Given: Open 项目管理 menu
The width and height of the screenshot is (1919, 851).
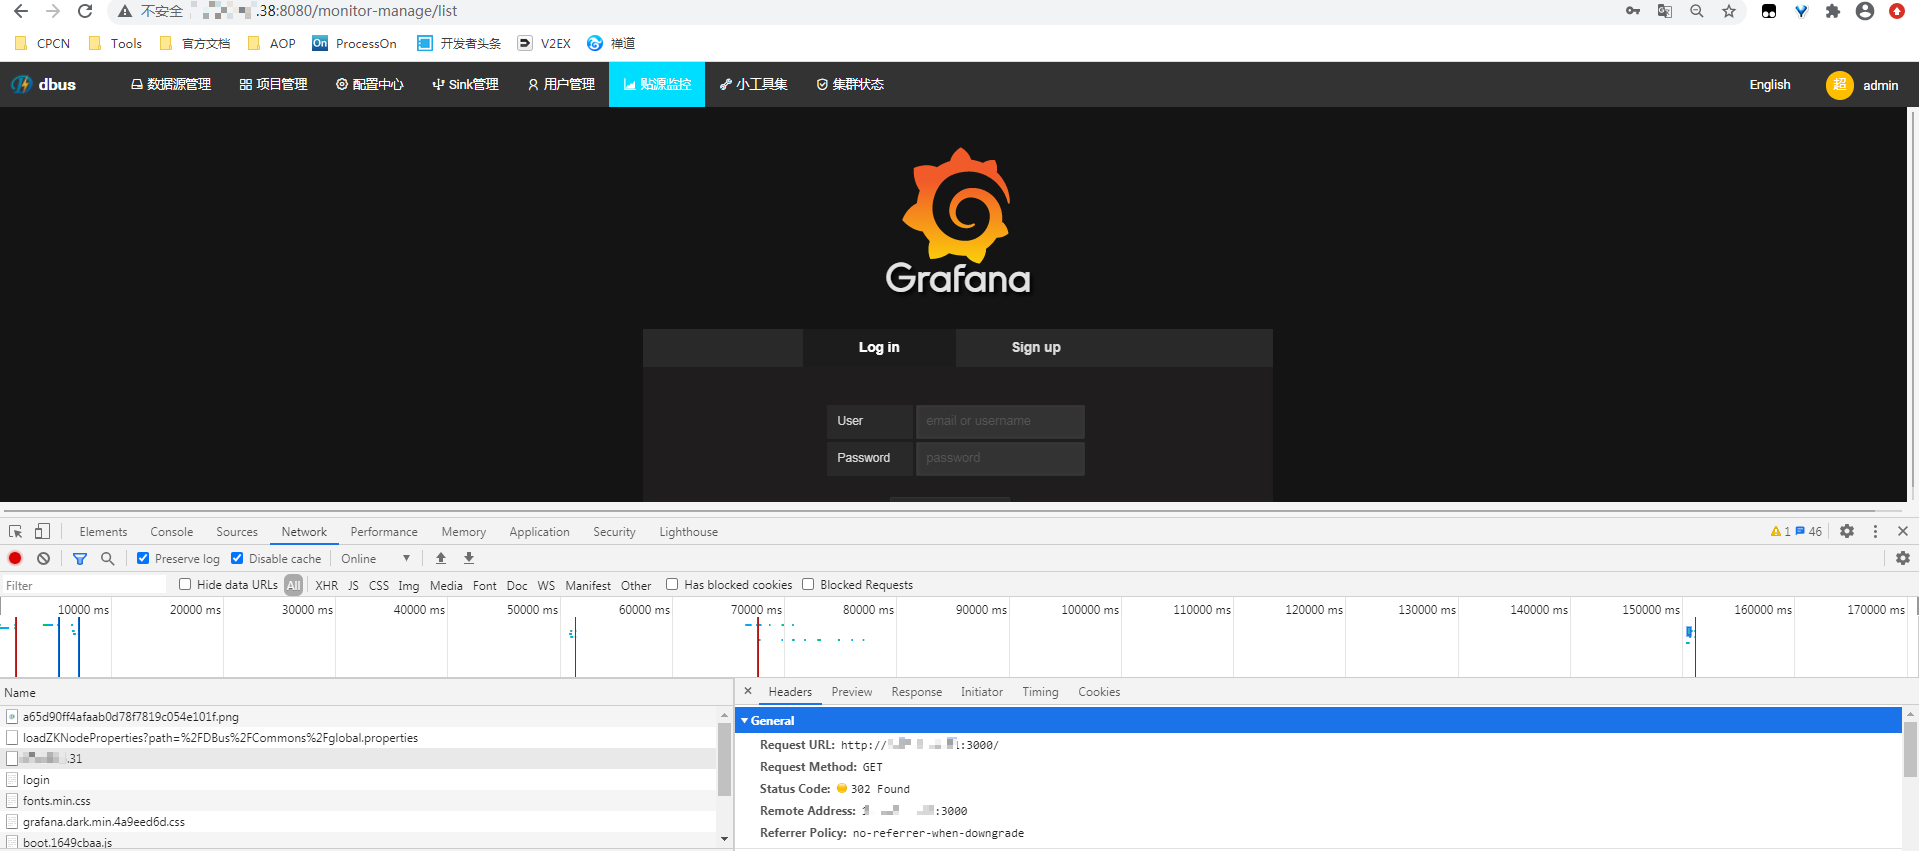Looking at the screenshot, I should coord(274,84).
